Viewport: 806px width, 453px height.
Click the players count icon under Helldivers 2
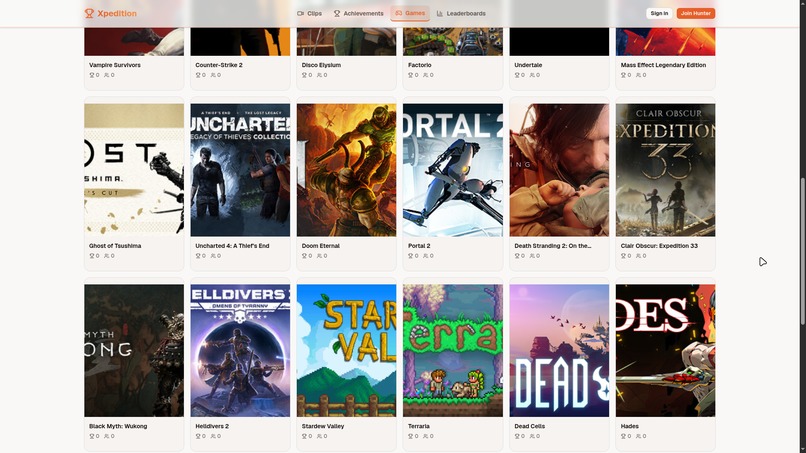pos(213,436)
